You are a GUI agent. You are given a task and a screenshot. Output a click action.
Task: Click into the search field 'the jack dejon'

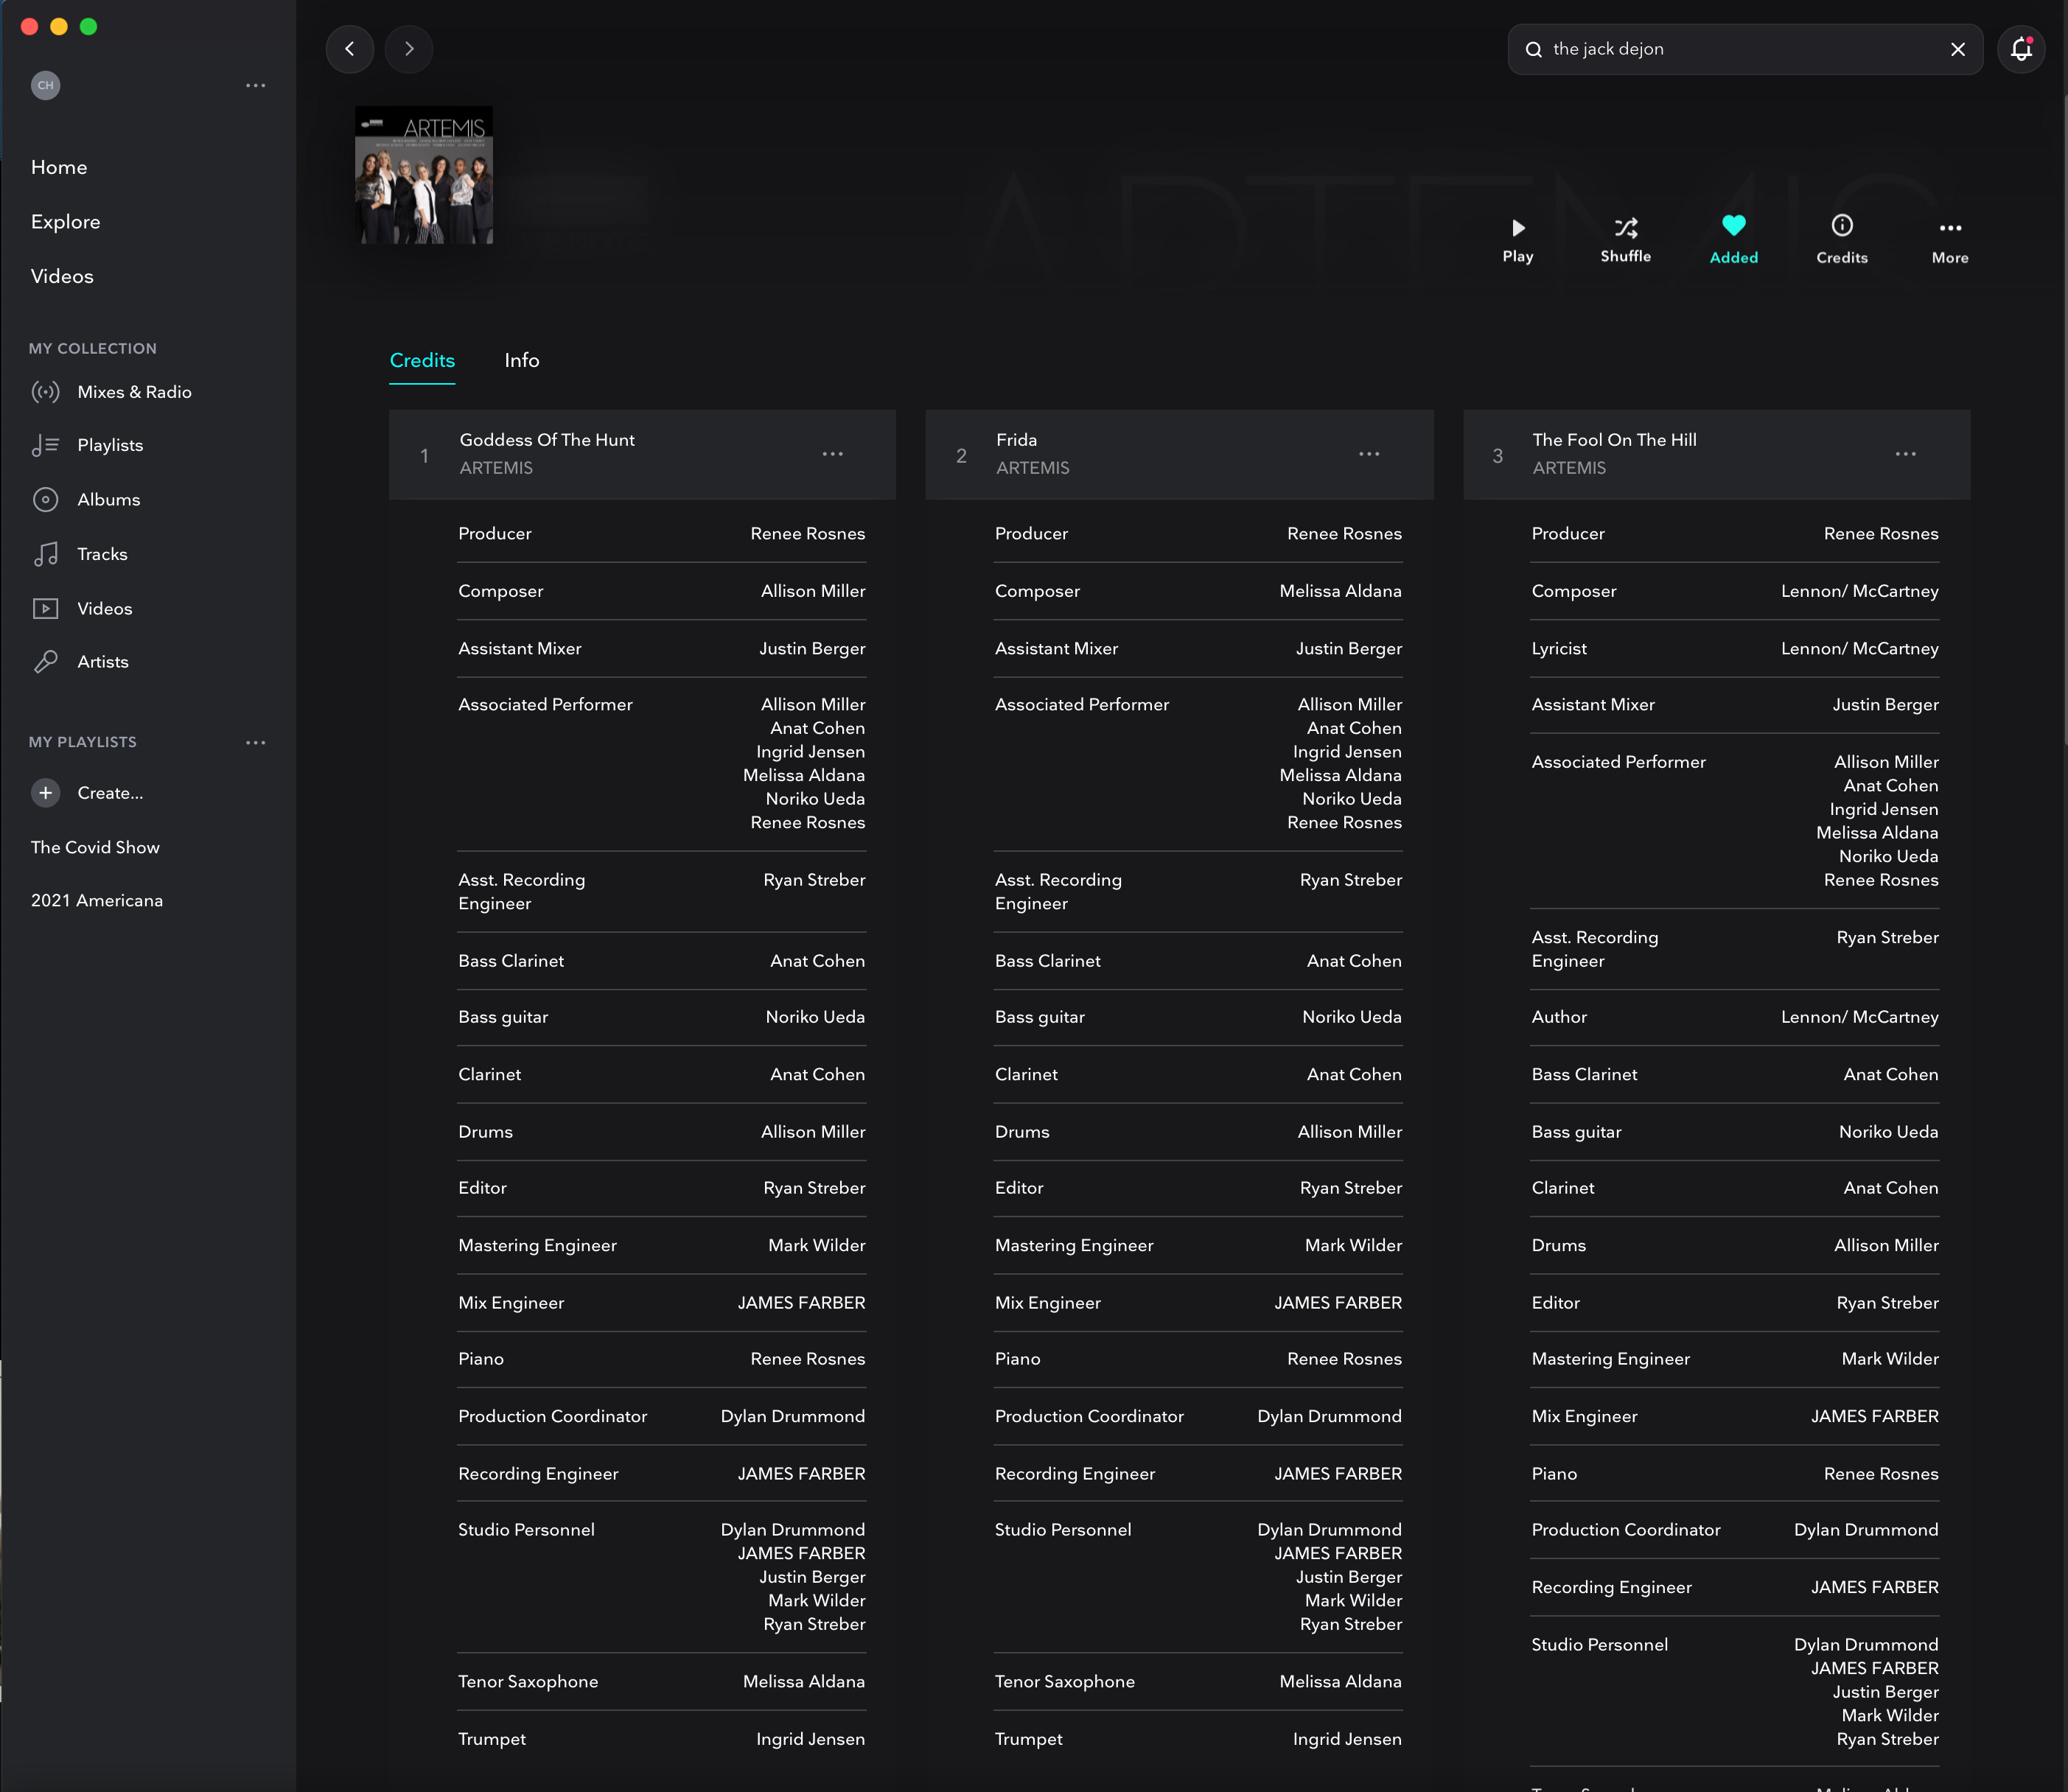[1745, 49]
